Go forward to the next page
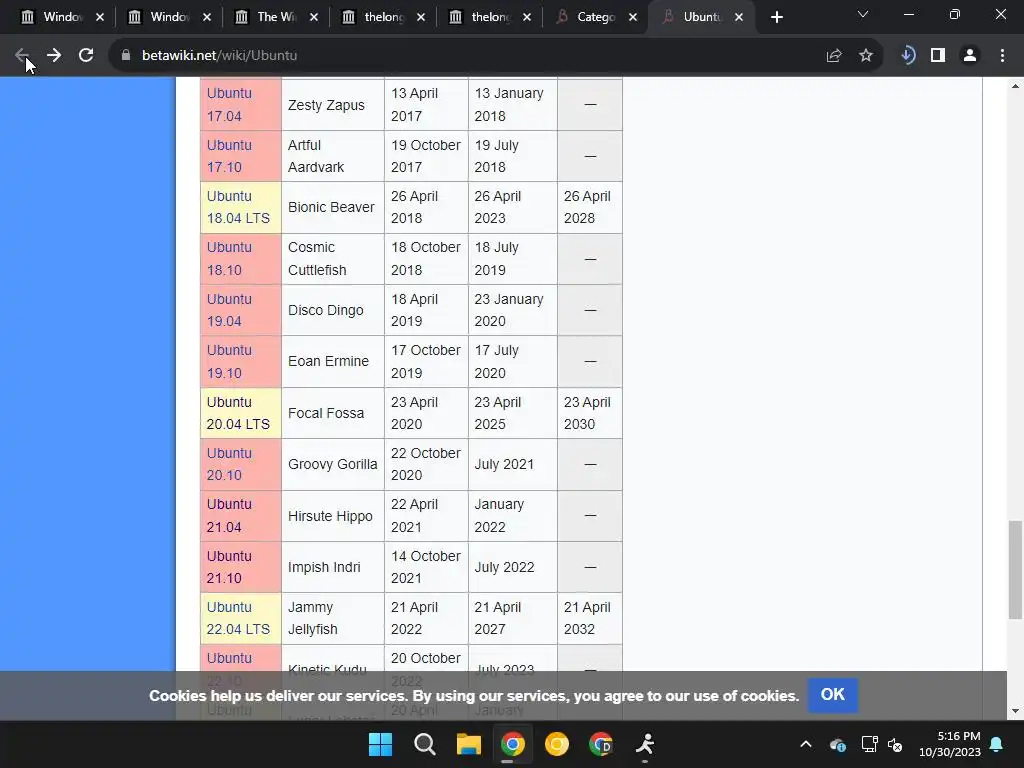 pyautogui.click(x=54, y=56)
